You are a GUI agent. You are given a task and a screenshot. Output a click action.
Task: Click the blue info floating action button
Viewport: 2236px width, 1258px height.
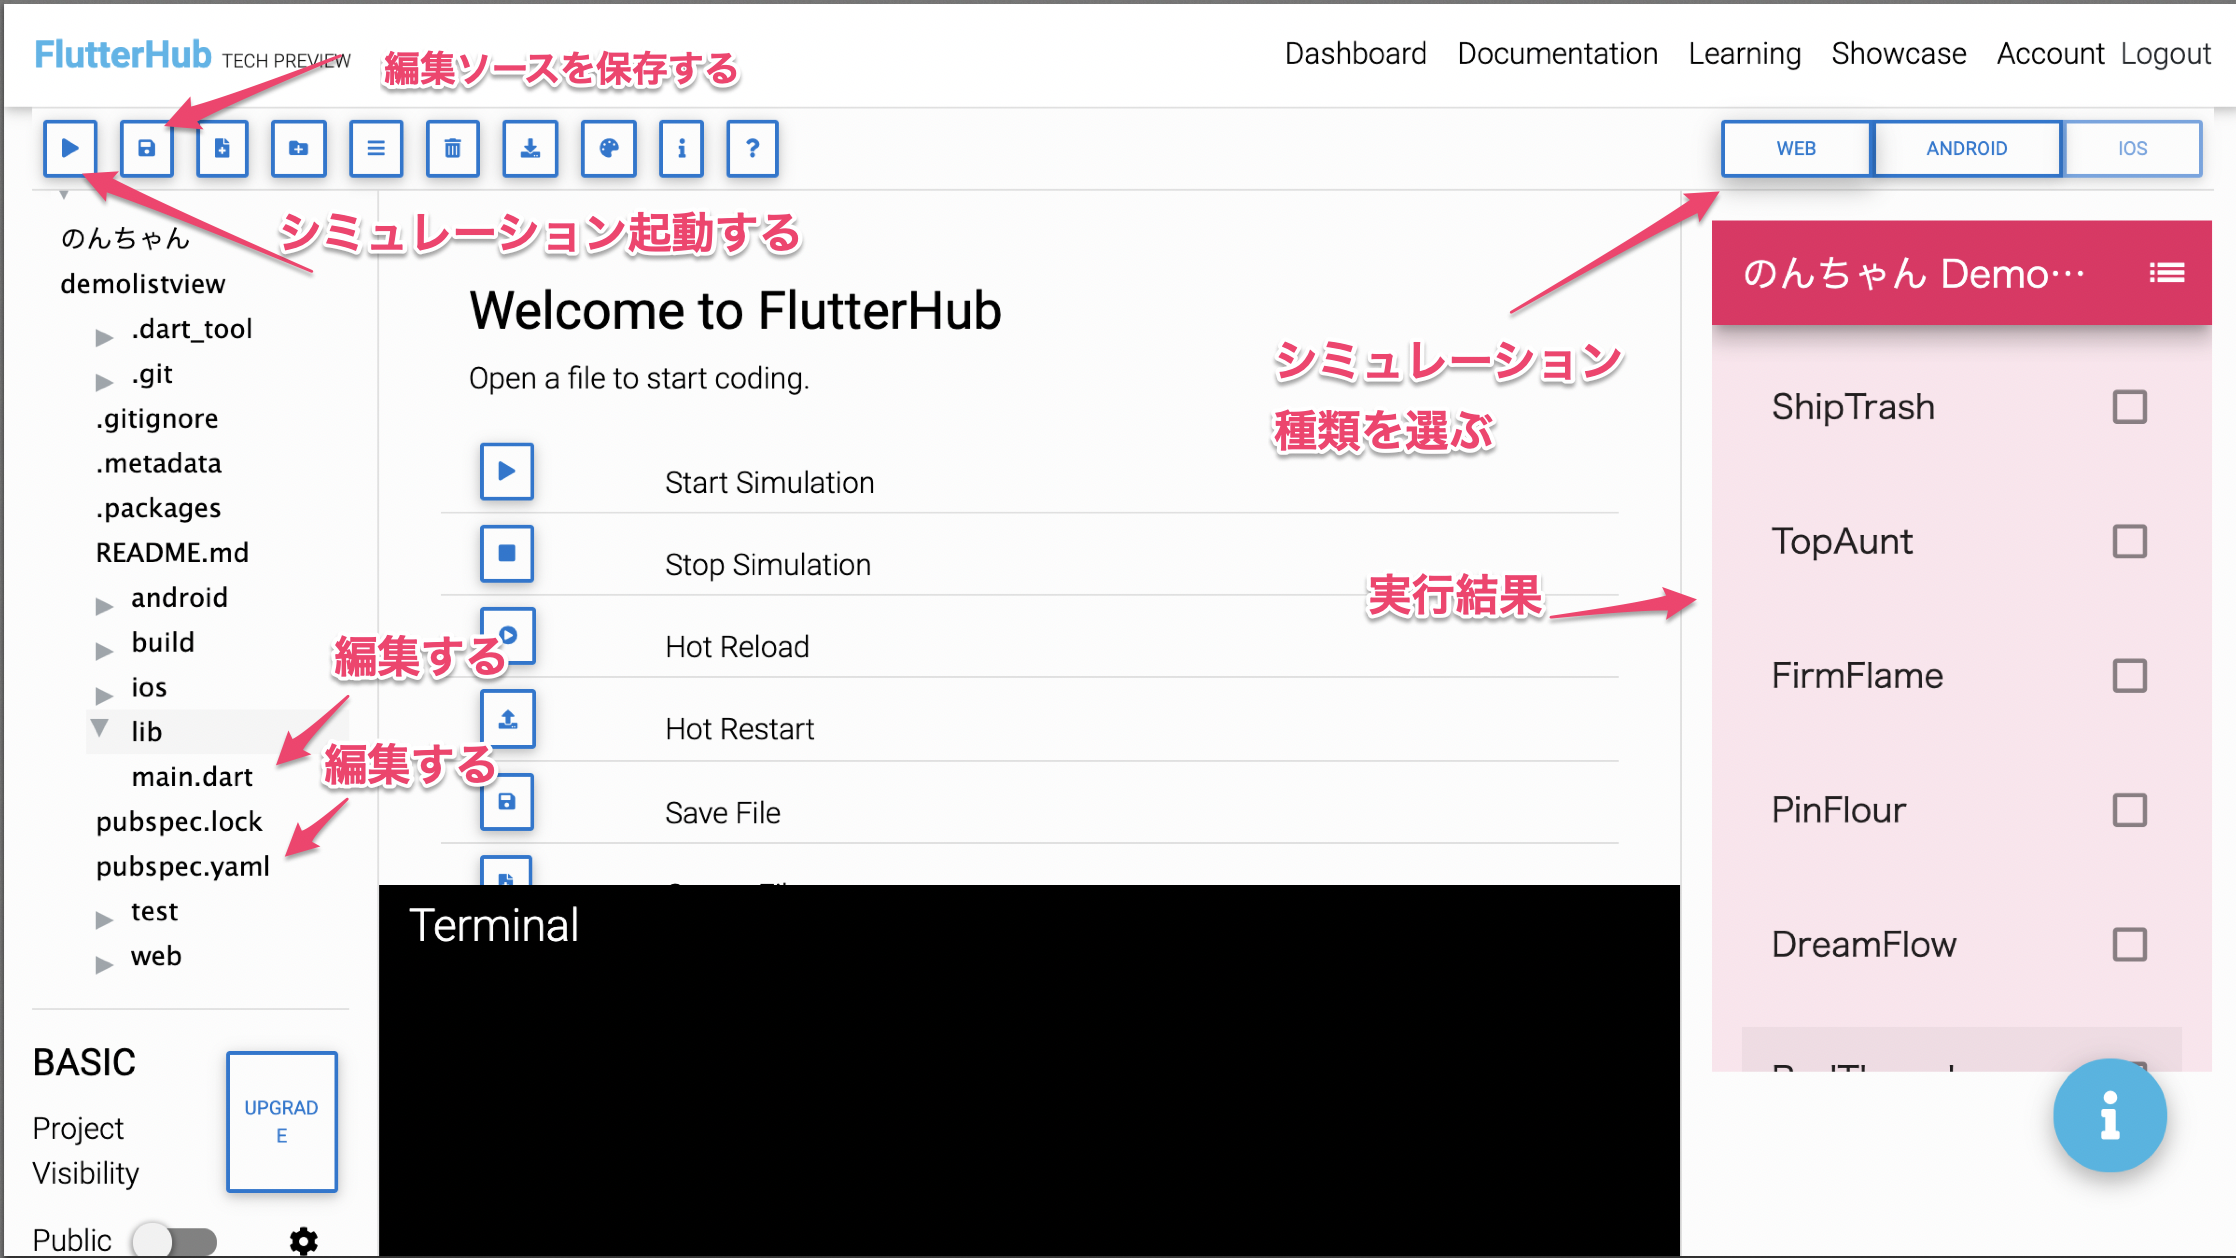pyautogui.click(x=2110, y=1117)
